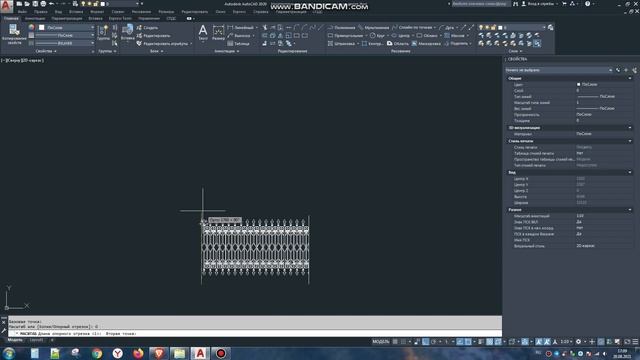Select the Dimension (Размер) tool
This screenshot has height=360, width=640.
[218, 33]
